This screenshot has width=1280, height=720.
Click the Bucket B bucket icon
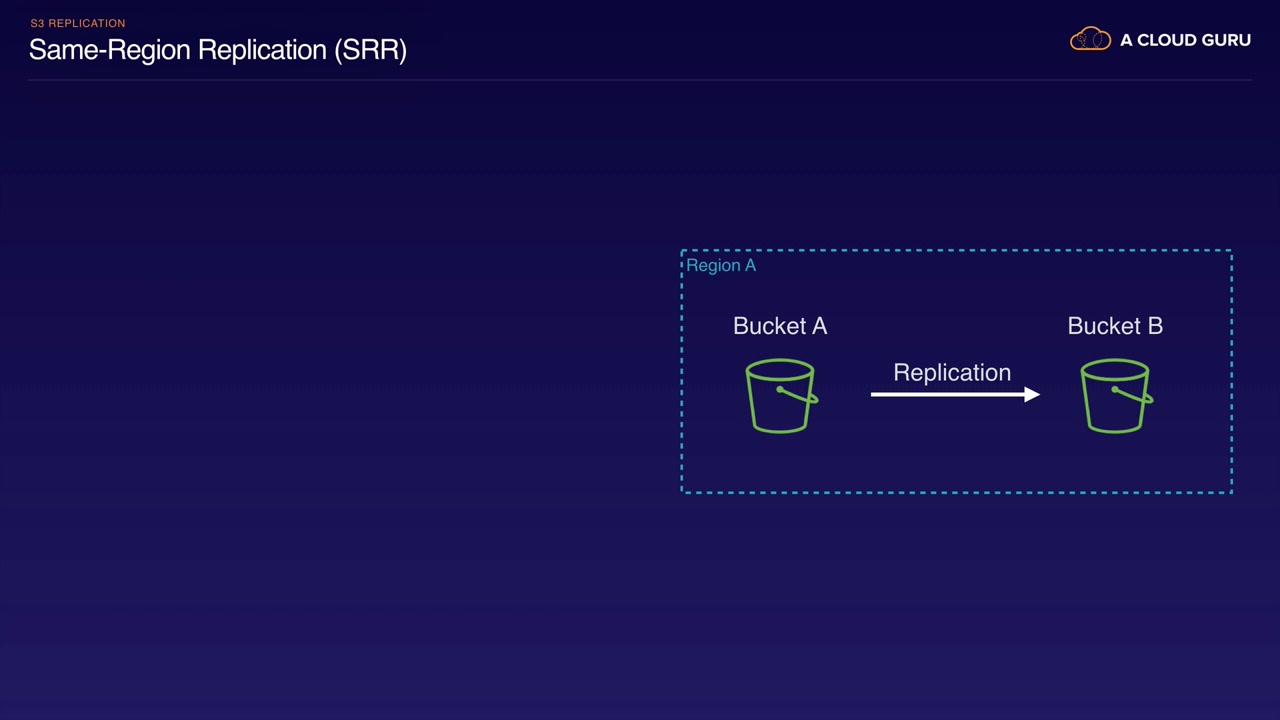tap(1115, 397)
